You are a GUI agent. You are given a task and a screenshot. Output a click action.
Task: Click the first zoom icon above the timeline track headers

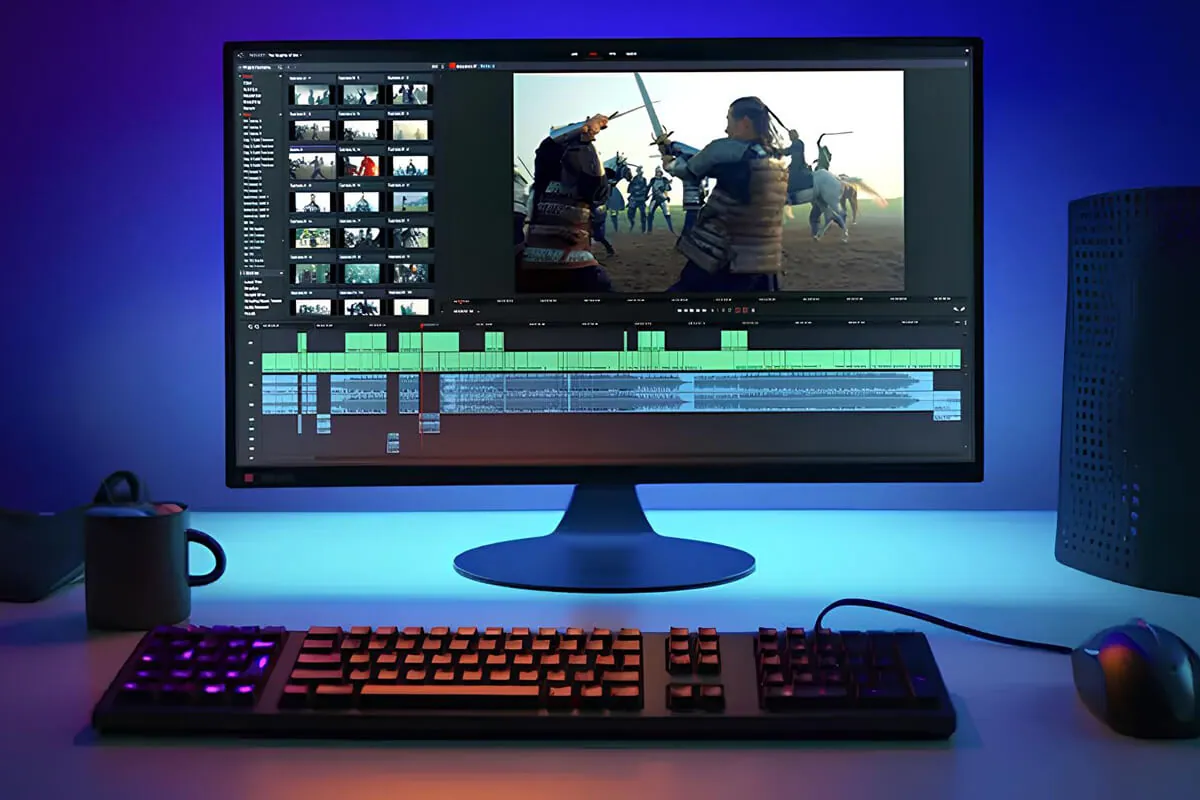click(251, 327)
